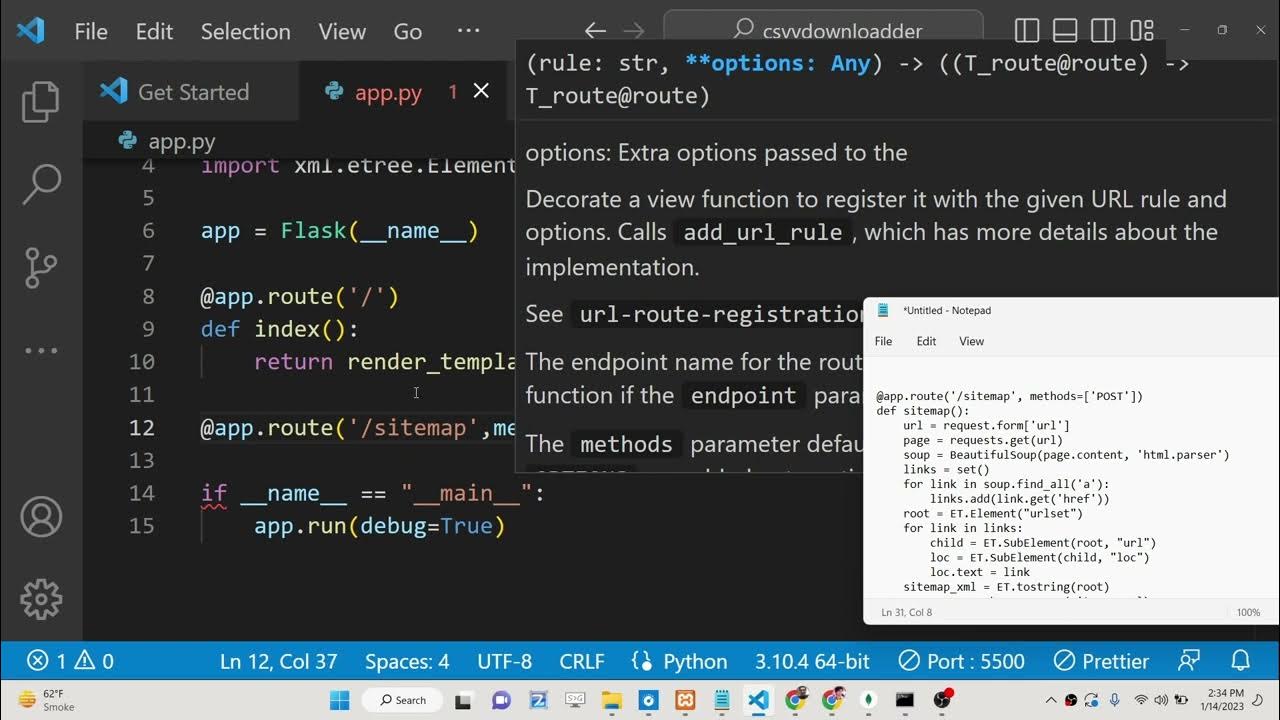
Task: Open the Selection menu
Action: (245, 31)
